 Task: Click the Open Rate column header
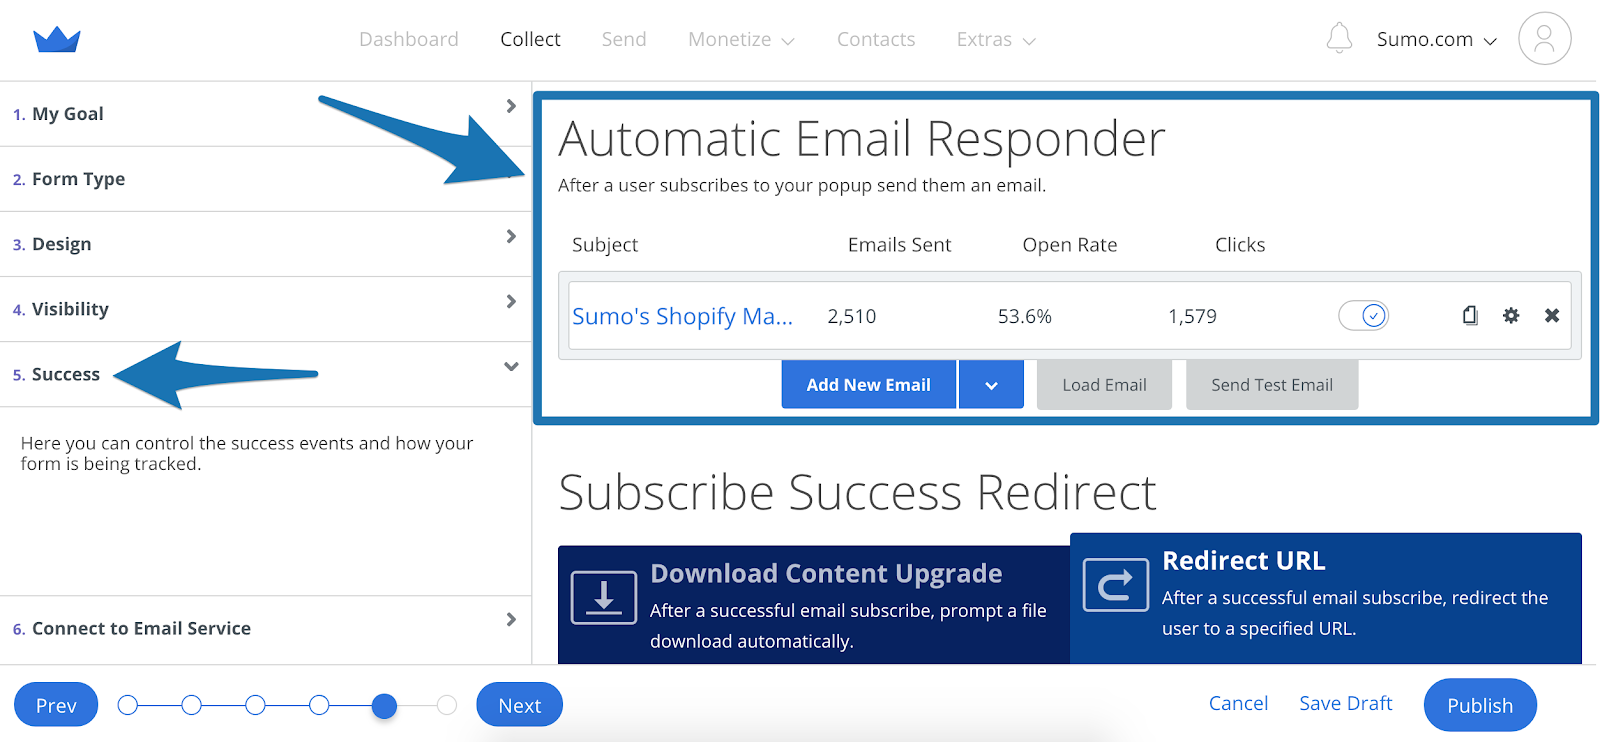(1070, 245)
